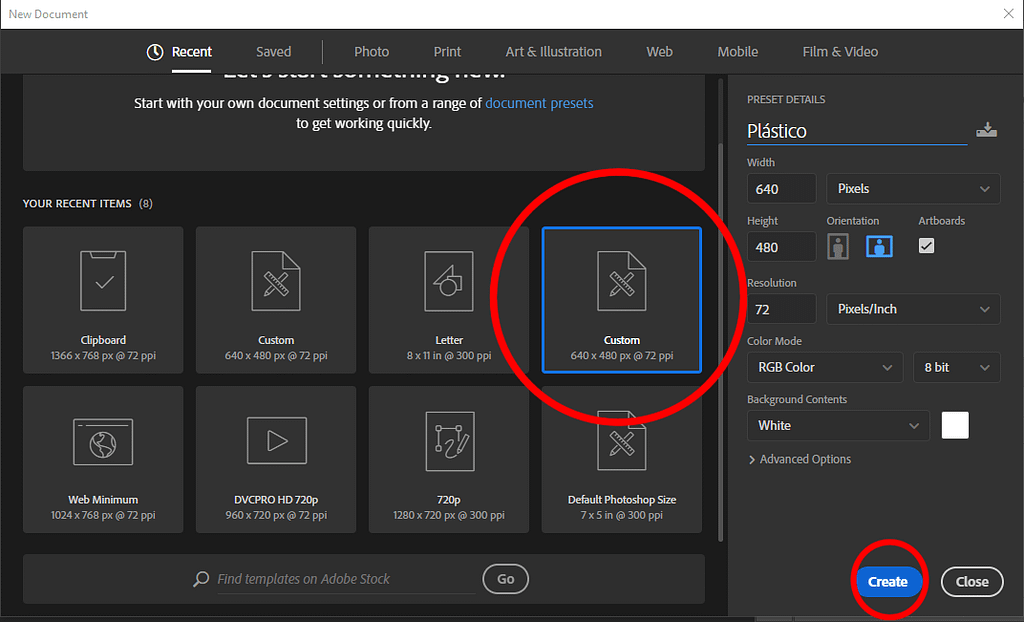
Task: Select portrait orientation icon
Action: [838, 246]
